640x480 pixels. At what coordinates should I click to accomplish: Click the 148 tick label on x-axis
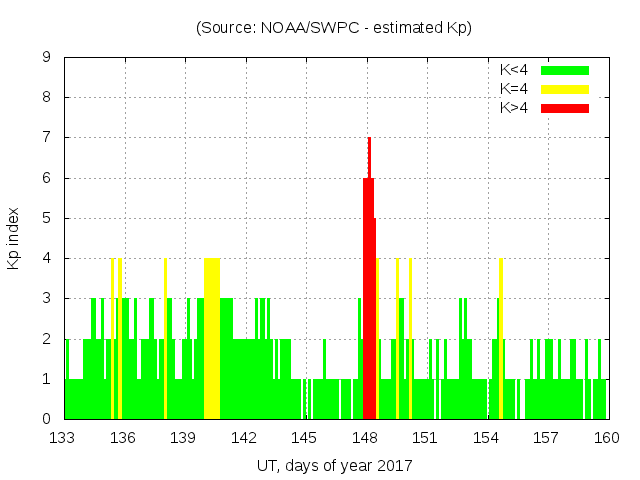pyautogui.click(x=365, y=438)
